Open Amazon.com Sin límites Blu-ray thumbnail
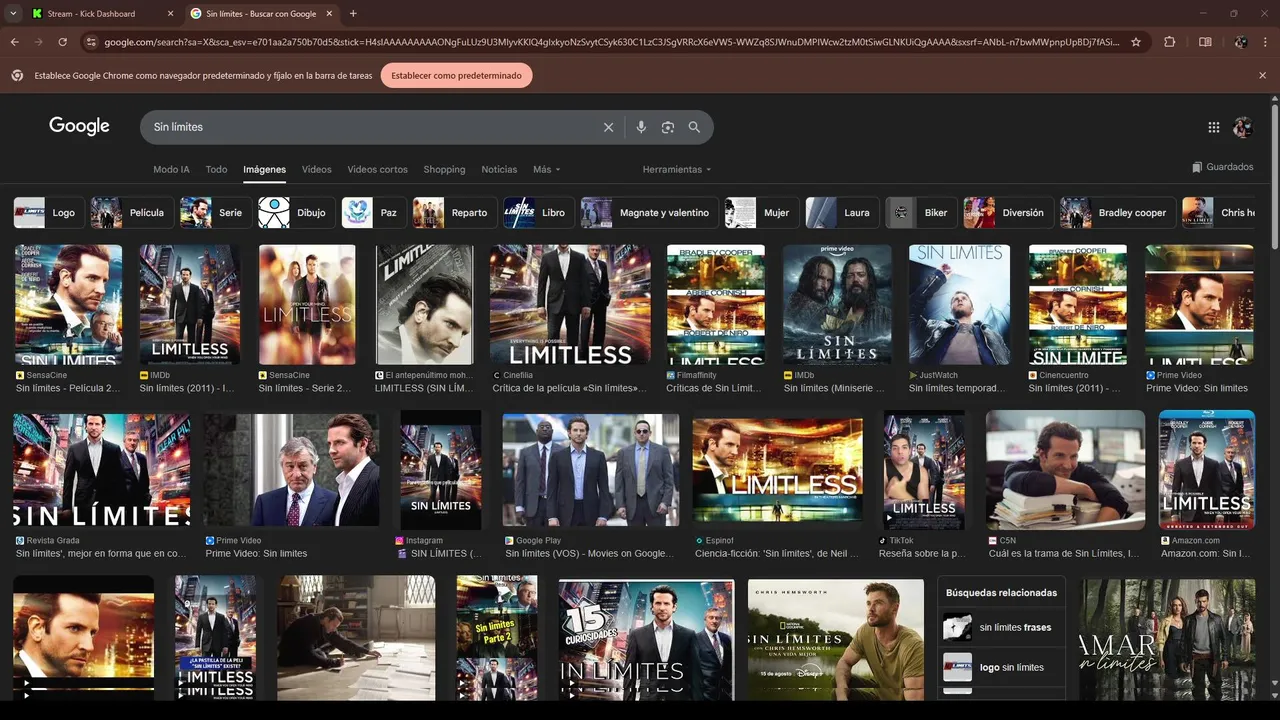The width and height of the screenshot is (1280, 720). pos(1206,470)
